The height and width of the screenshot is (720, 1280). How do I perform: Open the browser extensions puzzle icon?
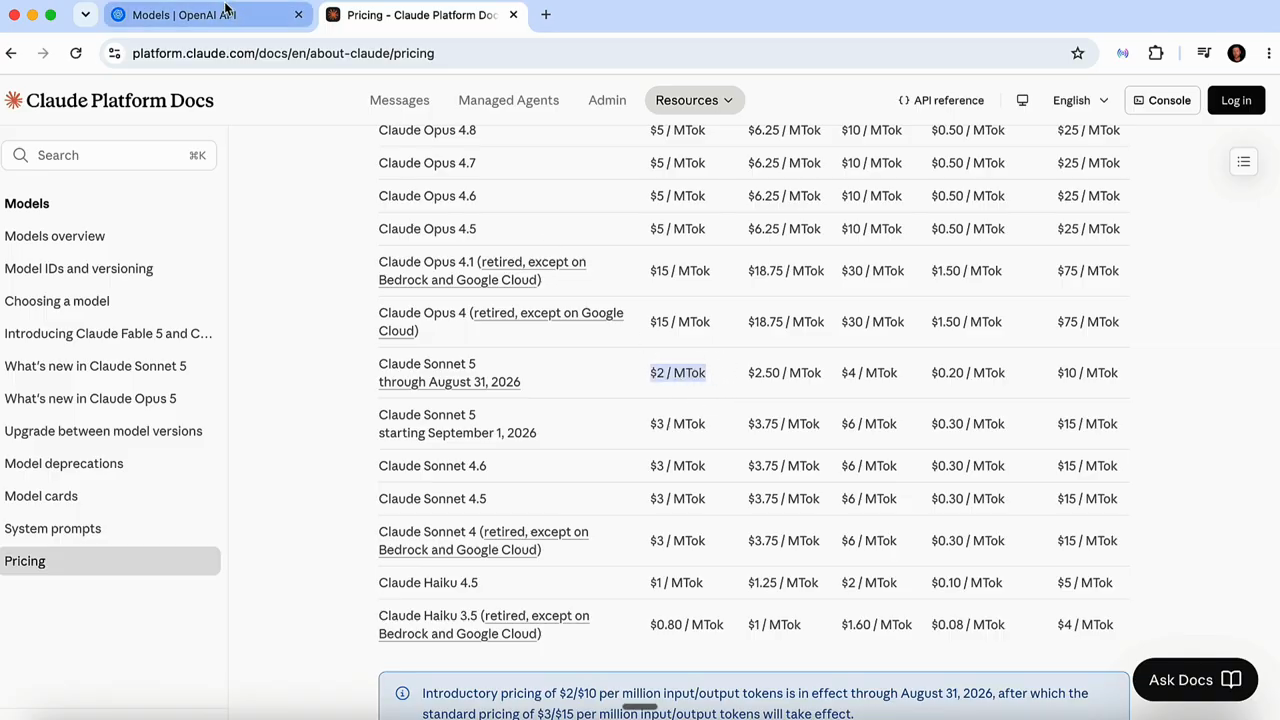1156,53
